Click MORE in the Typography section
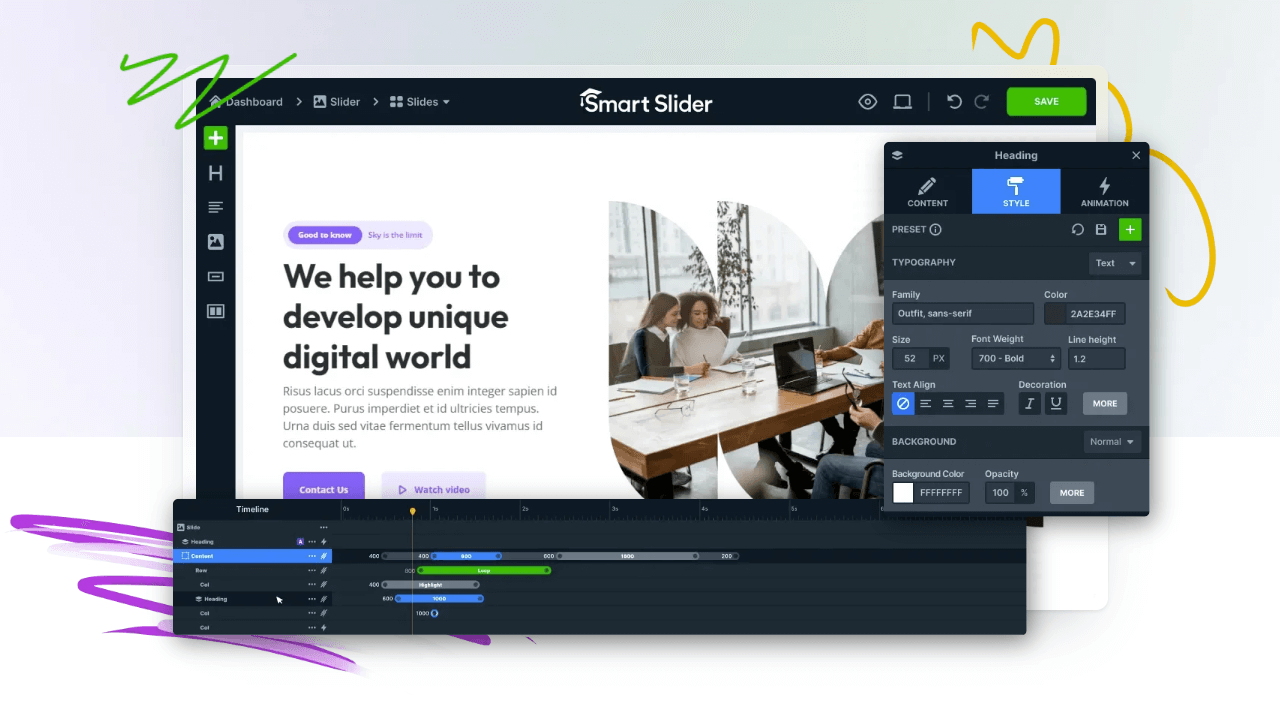Image resolution: width=1280 pixels, height=720 pixels. coord(1105,403)
